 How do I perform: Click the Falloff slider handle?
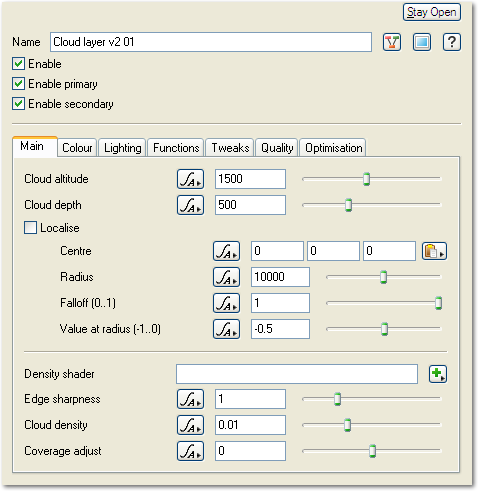[x=438, y=303]
